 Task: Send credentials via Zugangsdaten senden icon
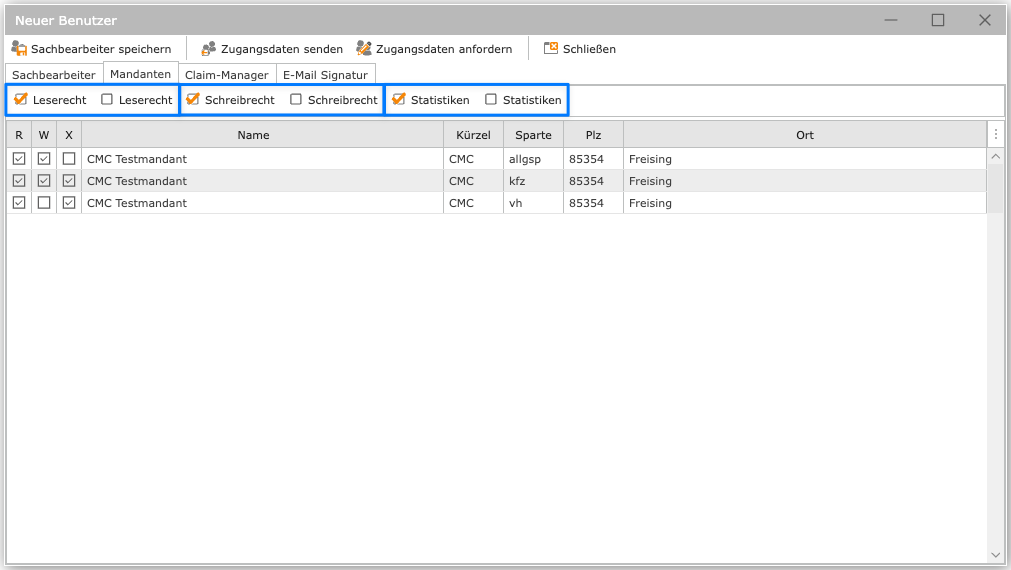(x=209, y=48)
